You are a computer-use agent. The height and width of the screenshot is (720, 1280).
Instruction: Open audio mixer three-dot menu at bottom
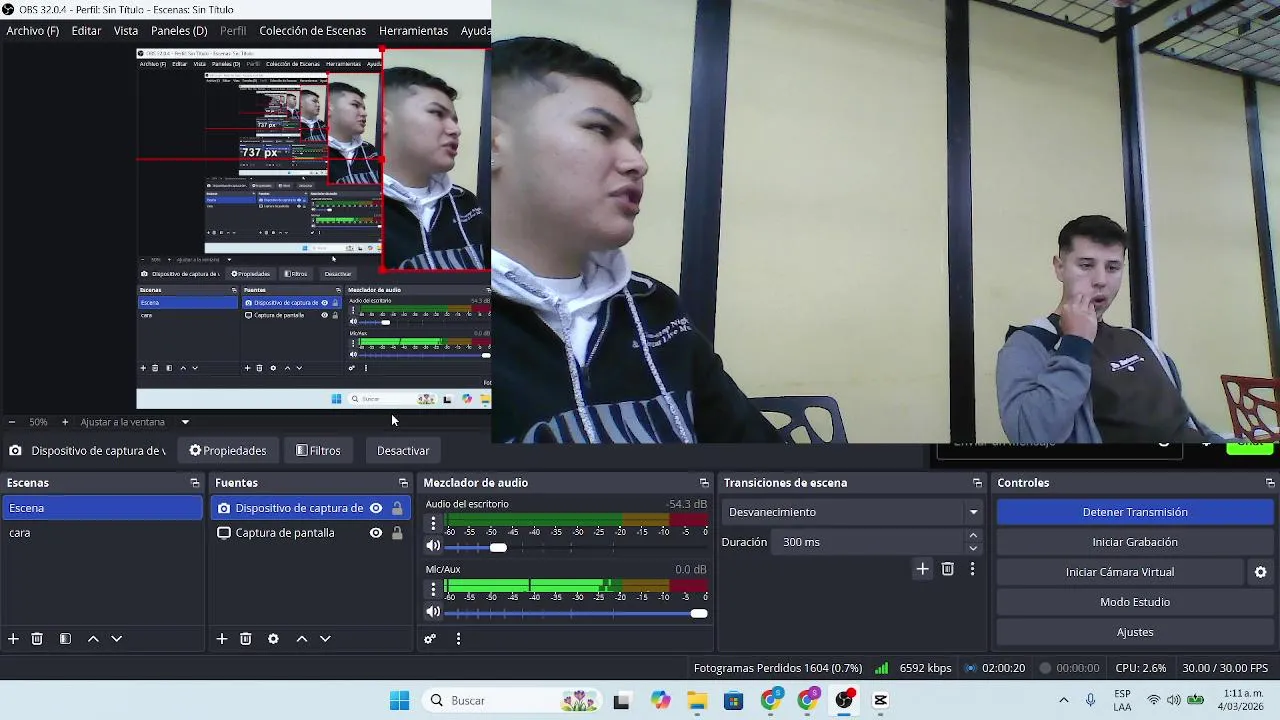coord(458,639)
